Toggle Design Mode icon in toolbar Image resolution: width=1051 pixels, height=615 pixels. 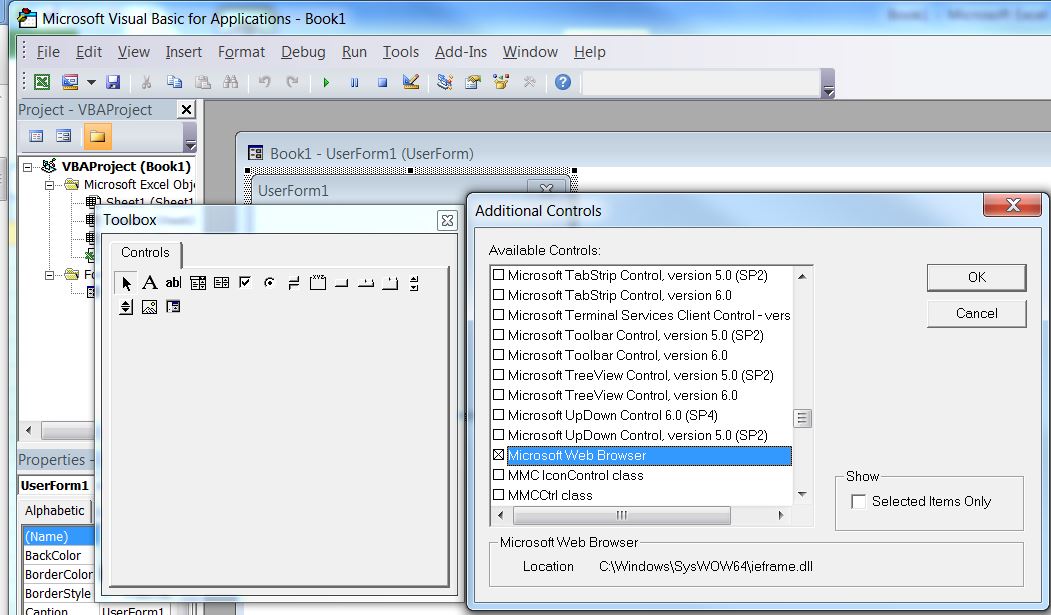tap(411, 82)
